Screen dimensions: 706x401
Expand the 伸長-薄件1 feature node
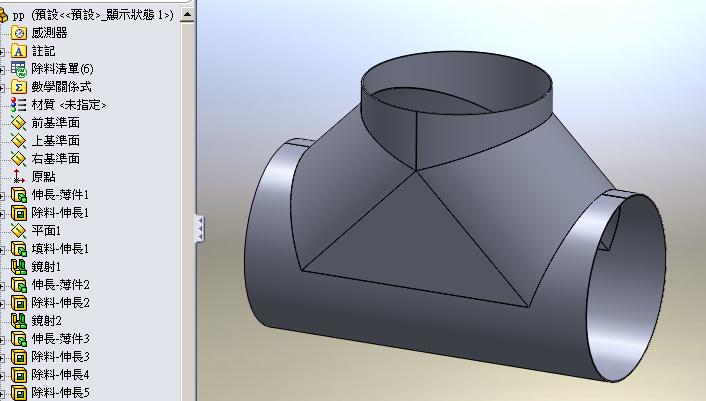(3, 195)
